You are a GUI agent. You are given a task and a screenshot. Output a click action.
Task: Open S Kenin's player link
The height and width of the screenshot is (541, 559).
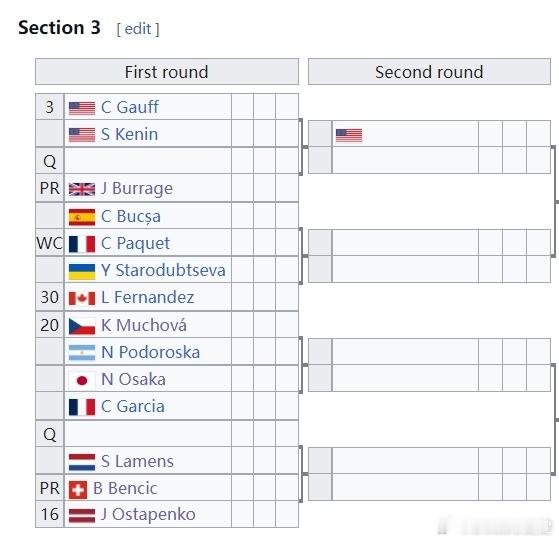coord(129,134)
